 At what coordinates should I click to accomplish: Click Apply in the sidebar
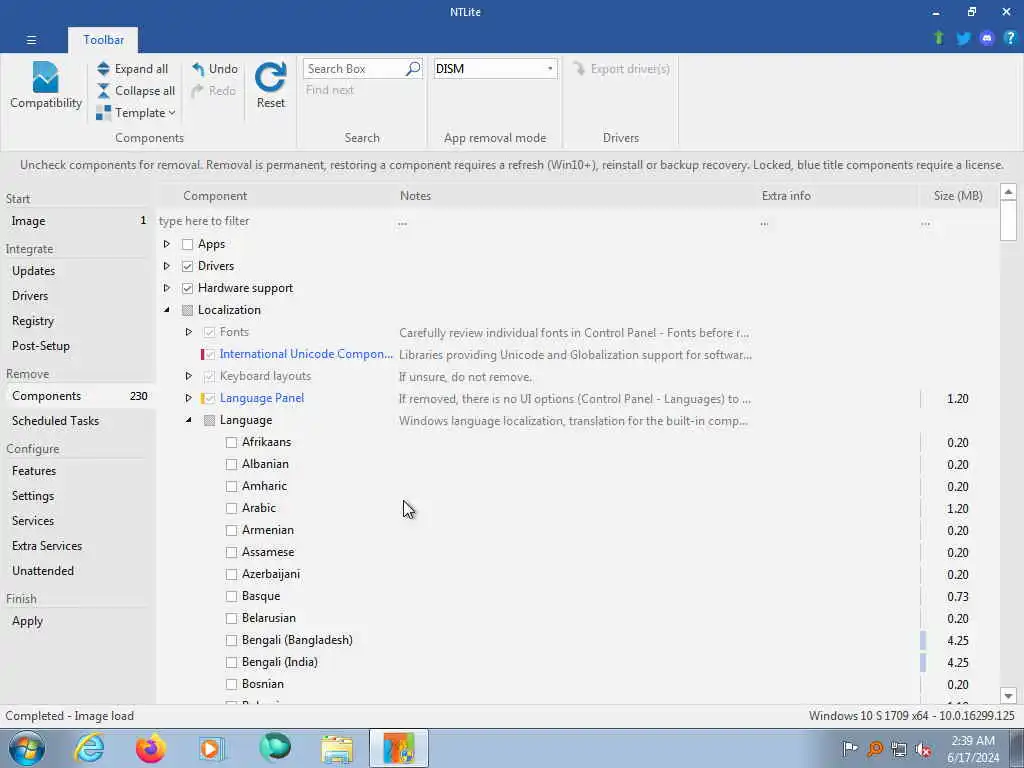pos(78,621)
